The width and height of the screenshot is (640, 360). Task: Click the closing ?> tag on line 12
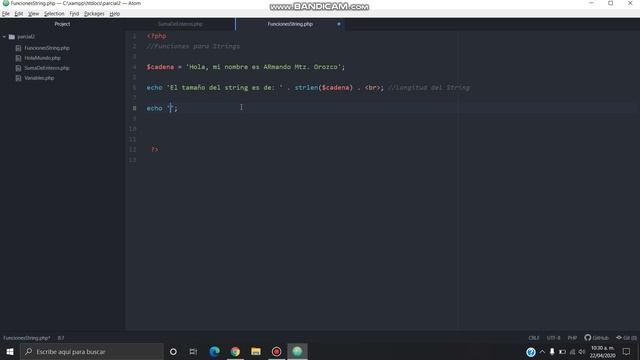click(x=155, y=149)
